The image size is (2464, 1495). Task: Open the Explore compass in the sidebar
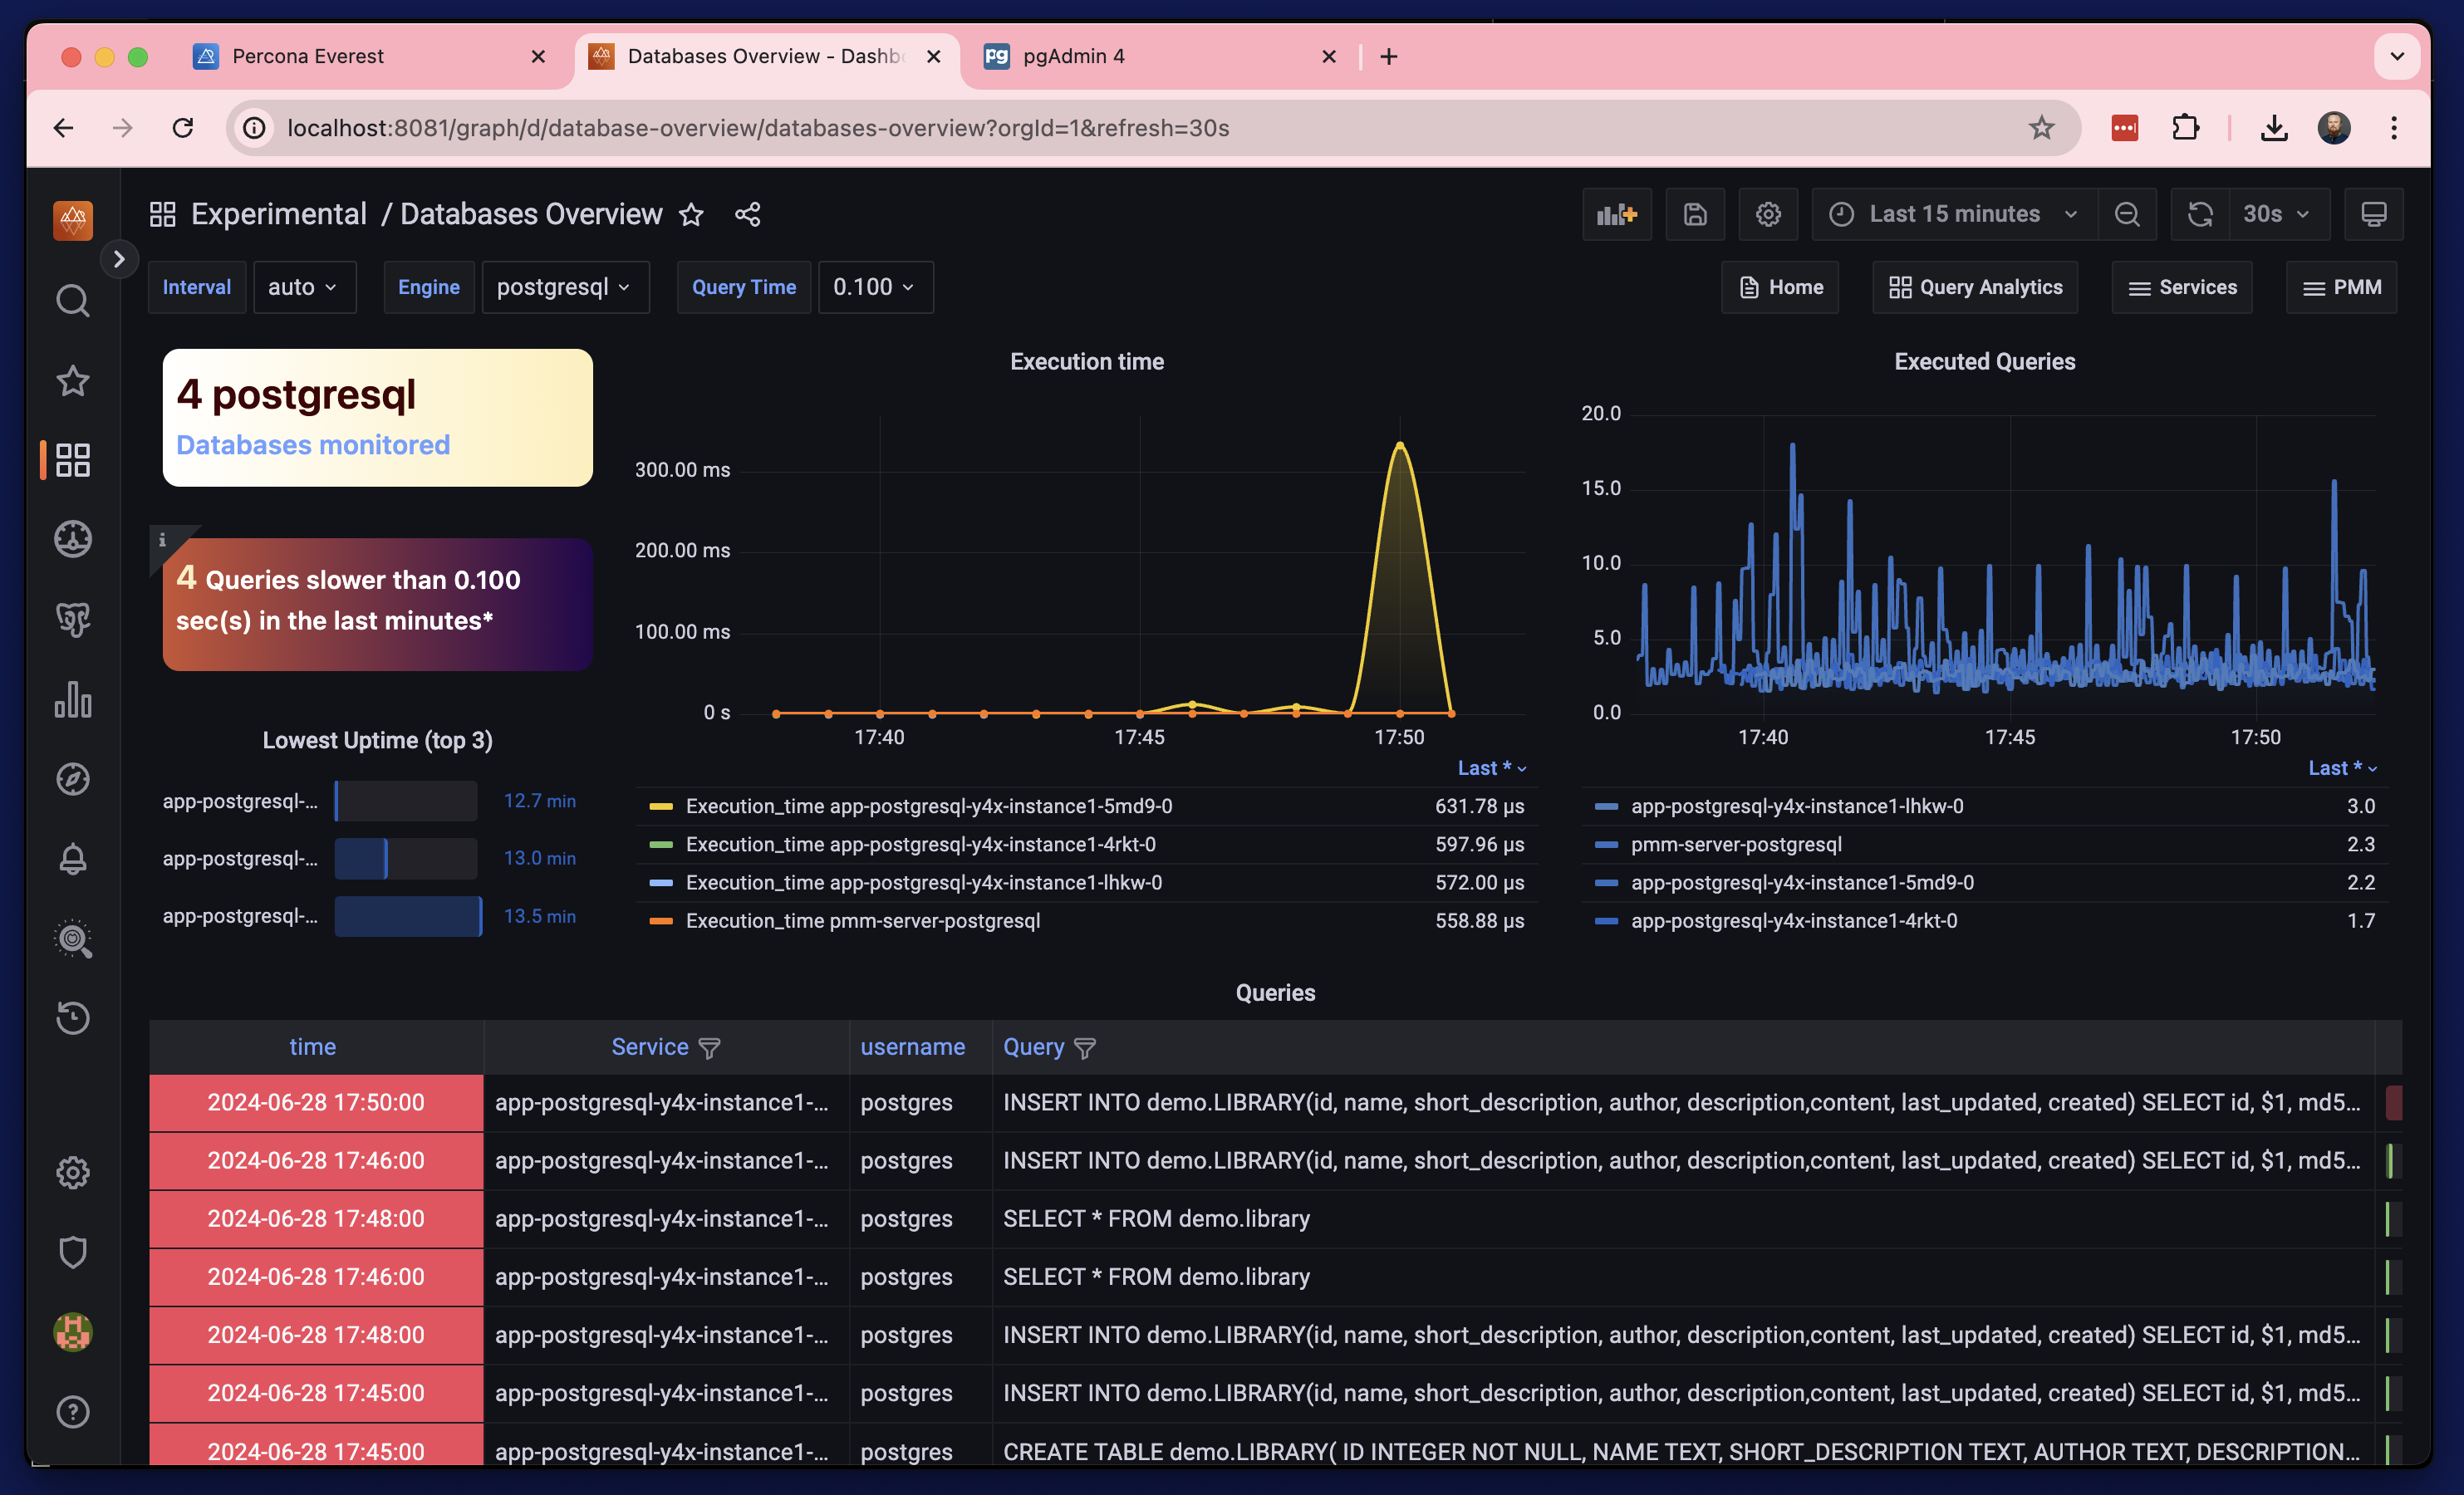(x=73, y=779)
